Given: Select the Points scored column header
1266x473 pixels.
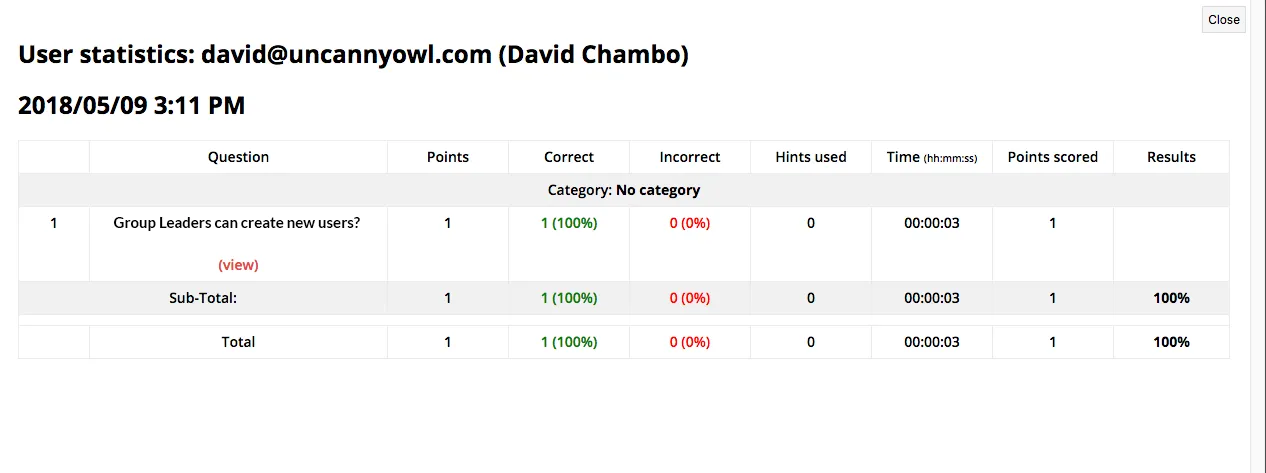Looking at the screenshot, I should pyautogui.click(x=1052, y=157).
